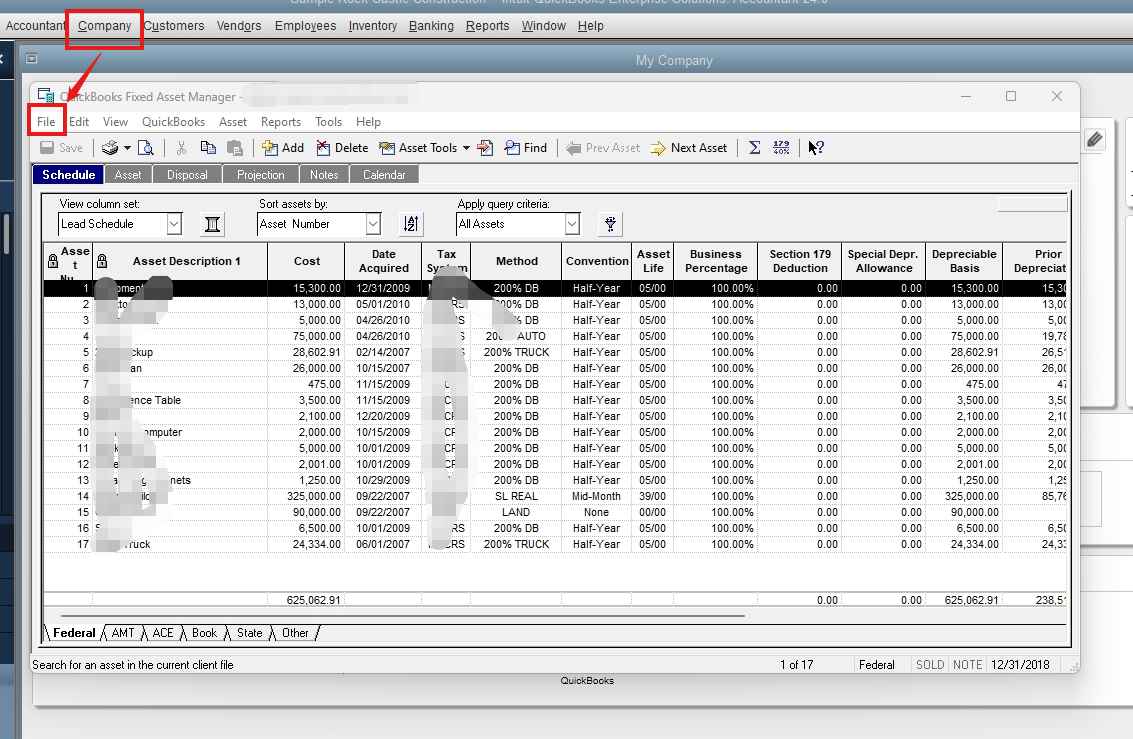Click the My Company window menu icon

pos(32,59)
